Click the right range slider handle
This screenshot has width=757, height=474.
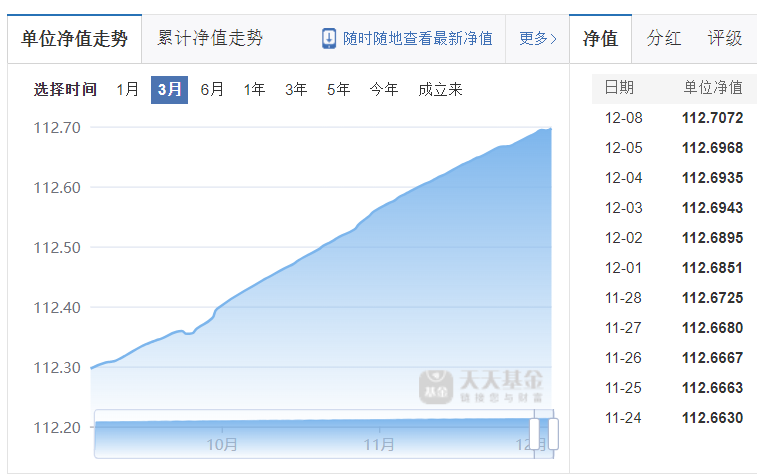(x=553, y=434)
